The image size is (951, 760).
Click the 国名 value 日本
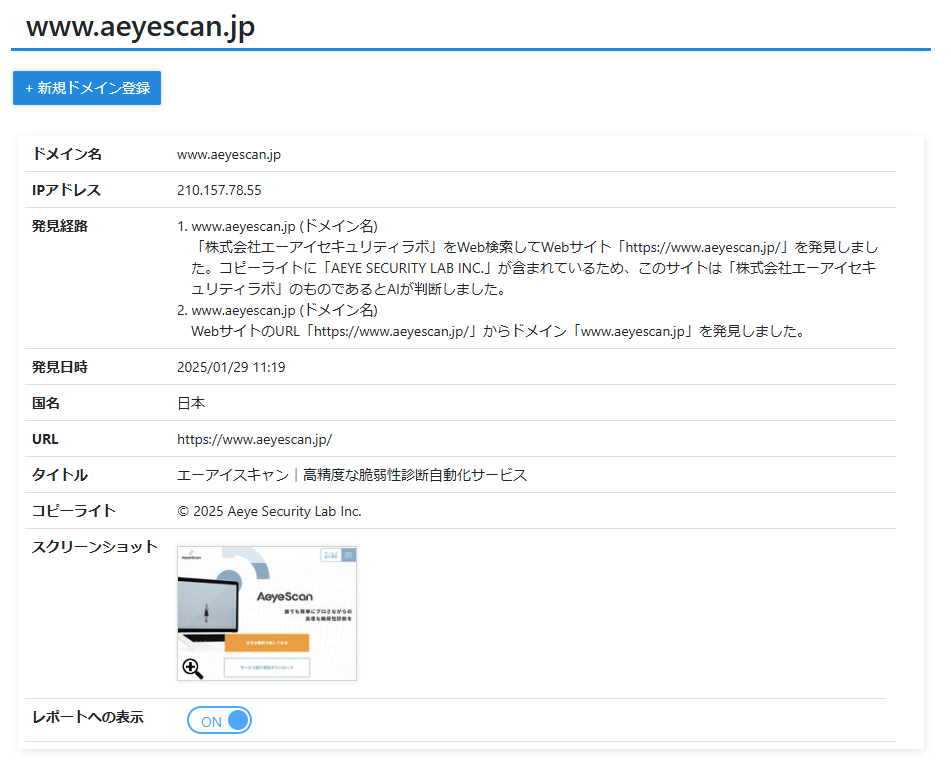(x=191, y=403)
